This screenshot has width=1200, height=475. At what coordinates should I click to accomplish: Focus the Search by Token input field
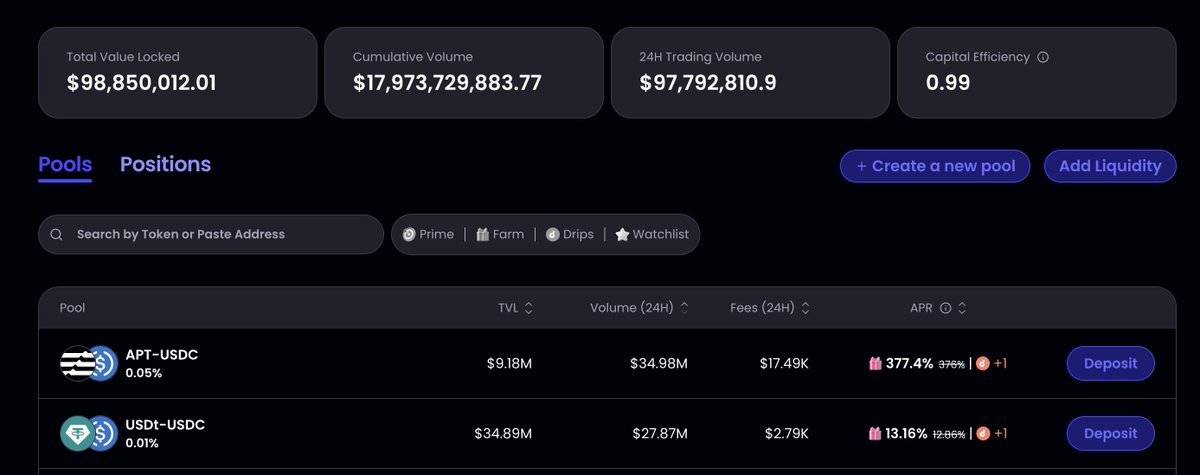tap(220, 234)
